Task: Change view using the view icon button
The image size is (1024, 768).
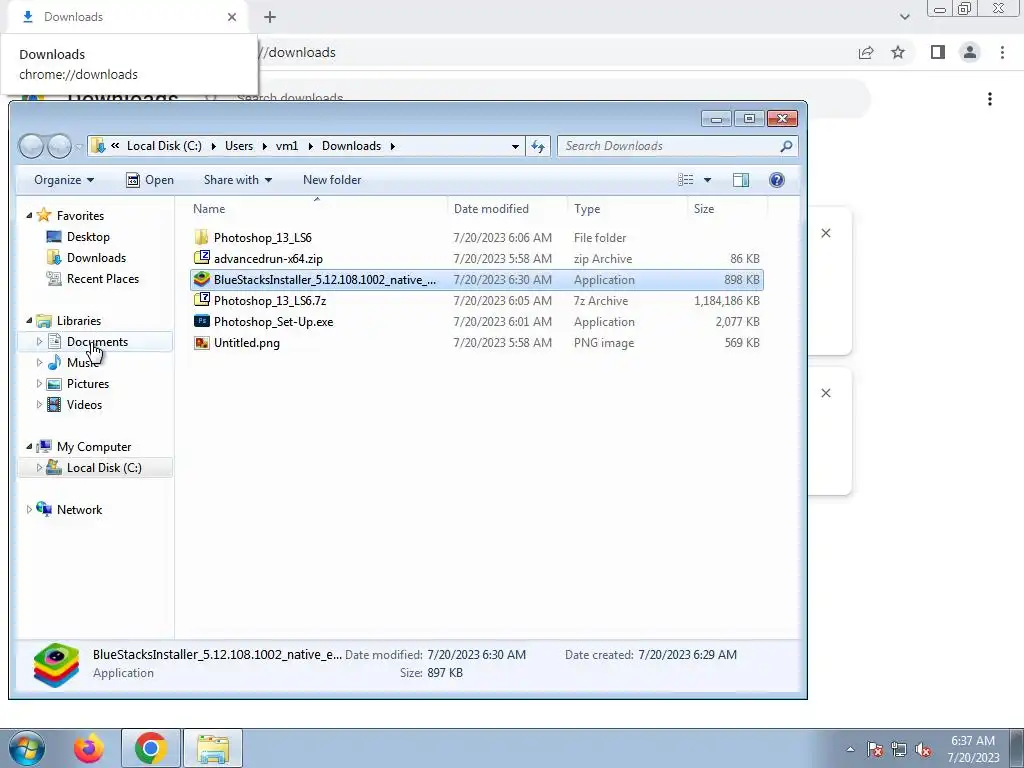Action: point(685,180)
